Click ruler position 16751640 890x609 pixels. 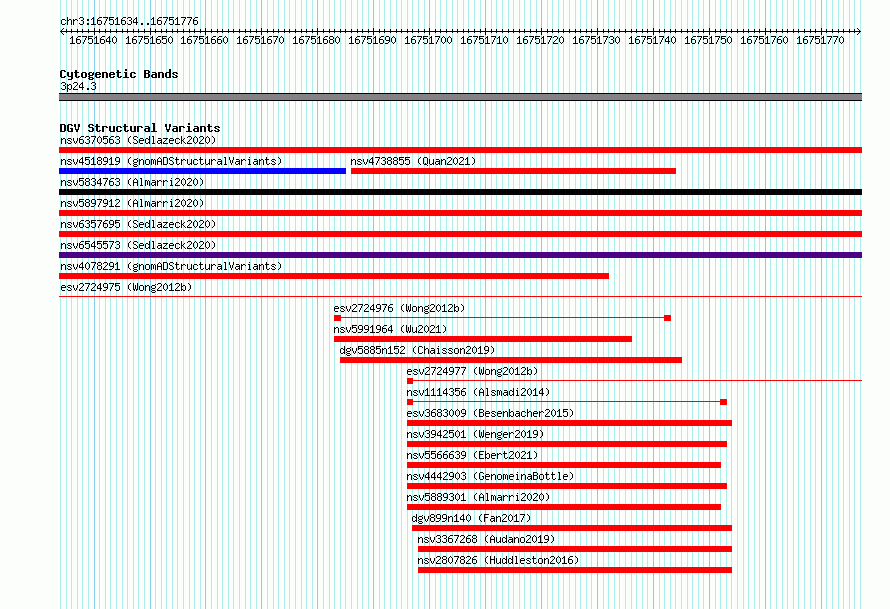(93, 40)
